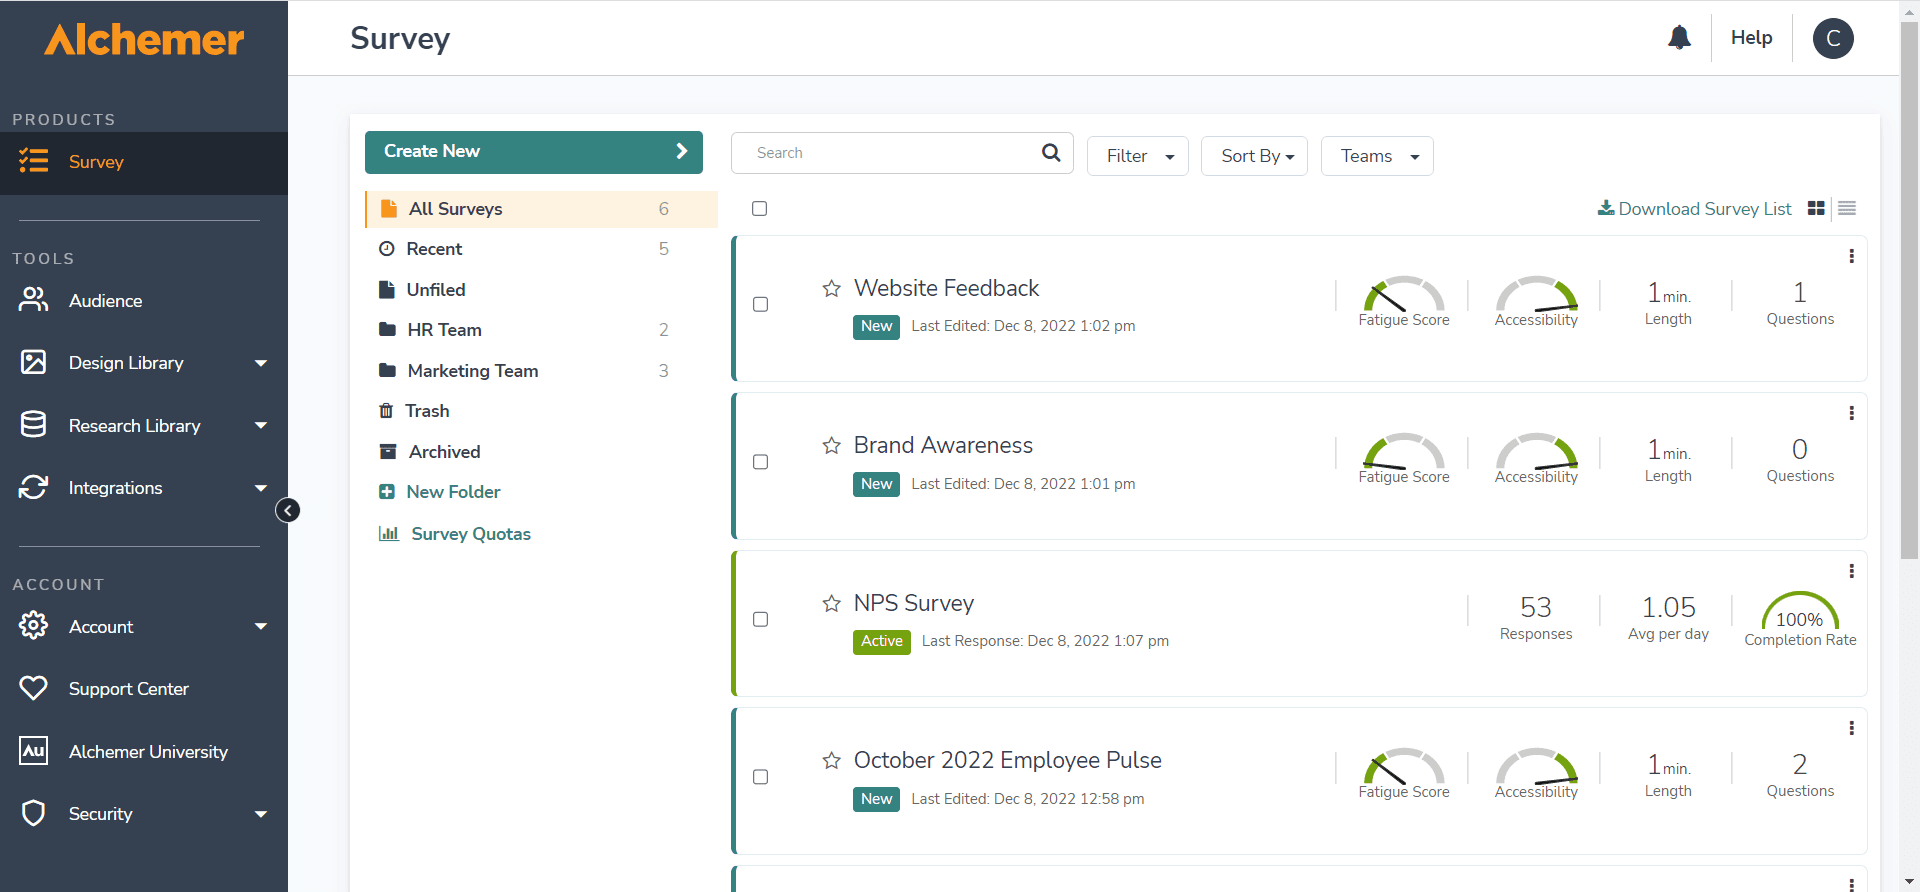Click the search magnifier icon
1920x892 pixels.
point(1051,152)
